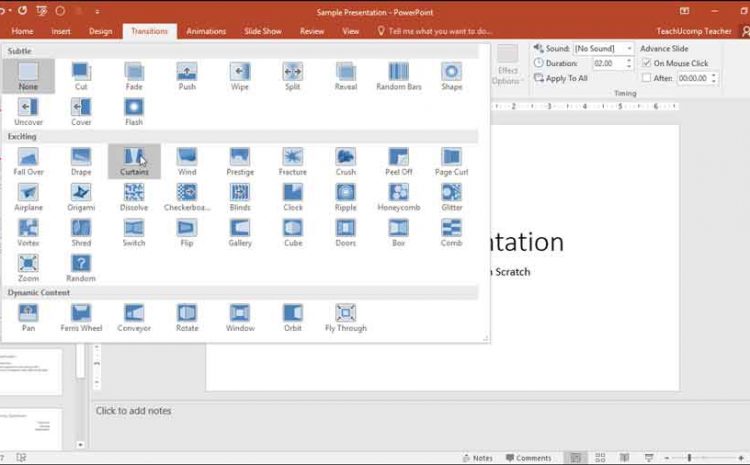This screenshot has width=750, height=465.
Task: Select the Origami transition
Action: [81, 197]
